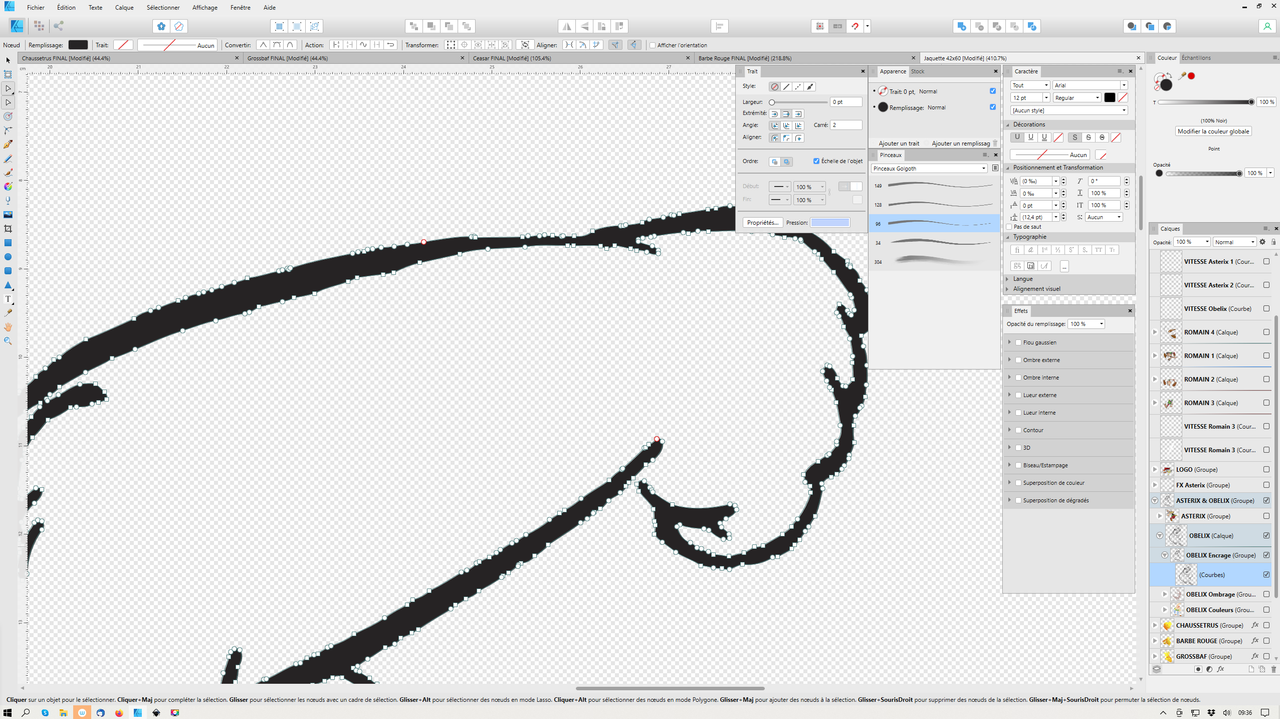Open layer blend mode Normal dropdown
Viewport: 1280px width, 719px height.
click(x=1234, y=242)
